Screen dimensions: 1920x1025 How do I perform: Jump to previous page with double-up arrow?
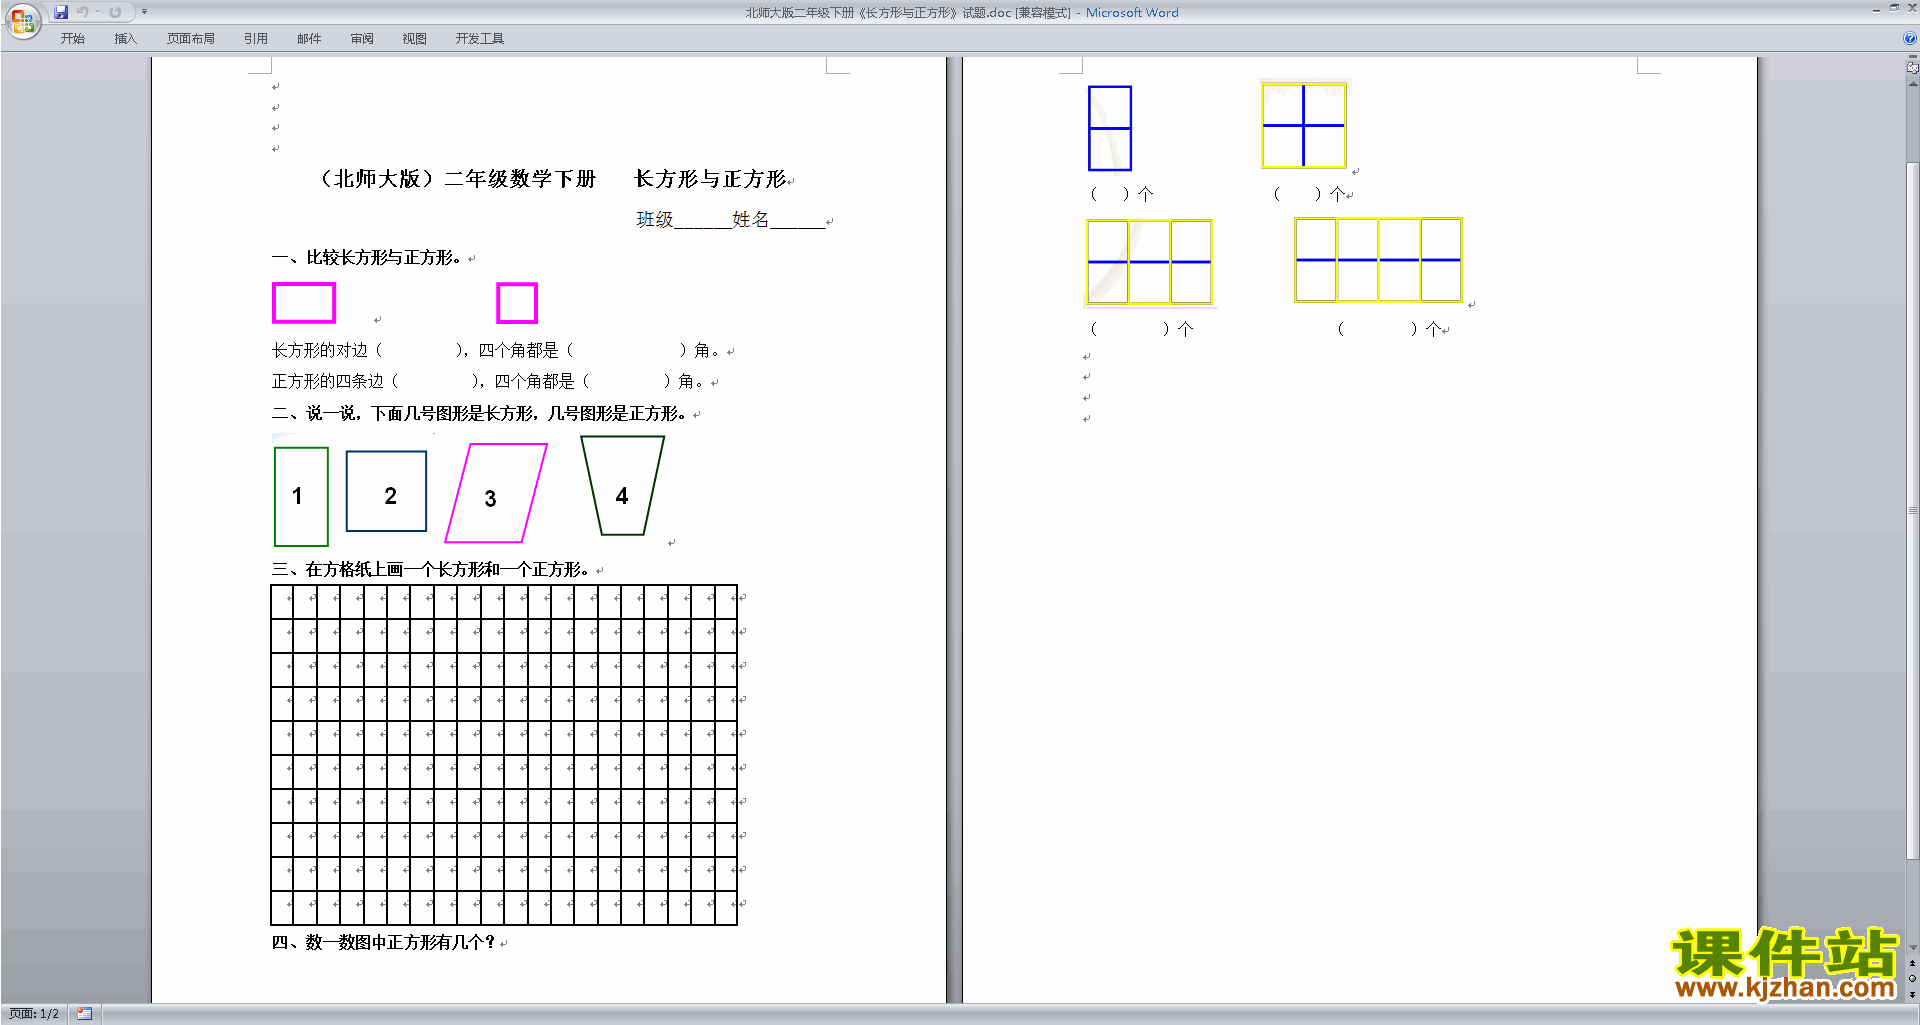(1912, 963)
